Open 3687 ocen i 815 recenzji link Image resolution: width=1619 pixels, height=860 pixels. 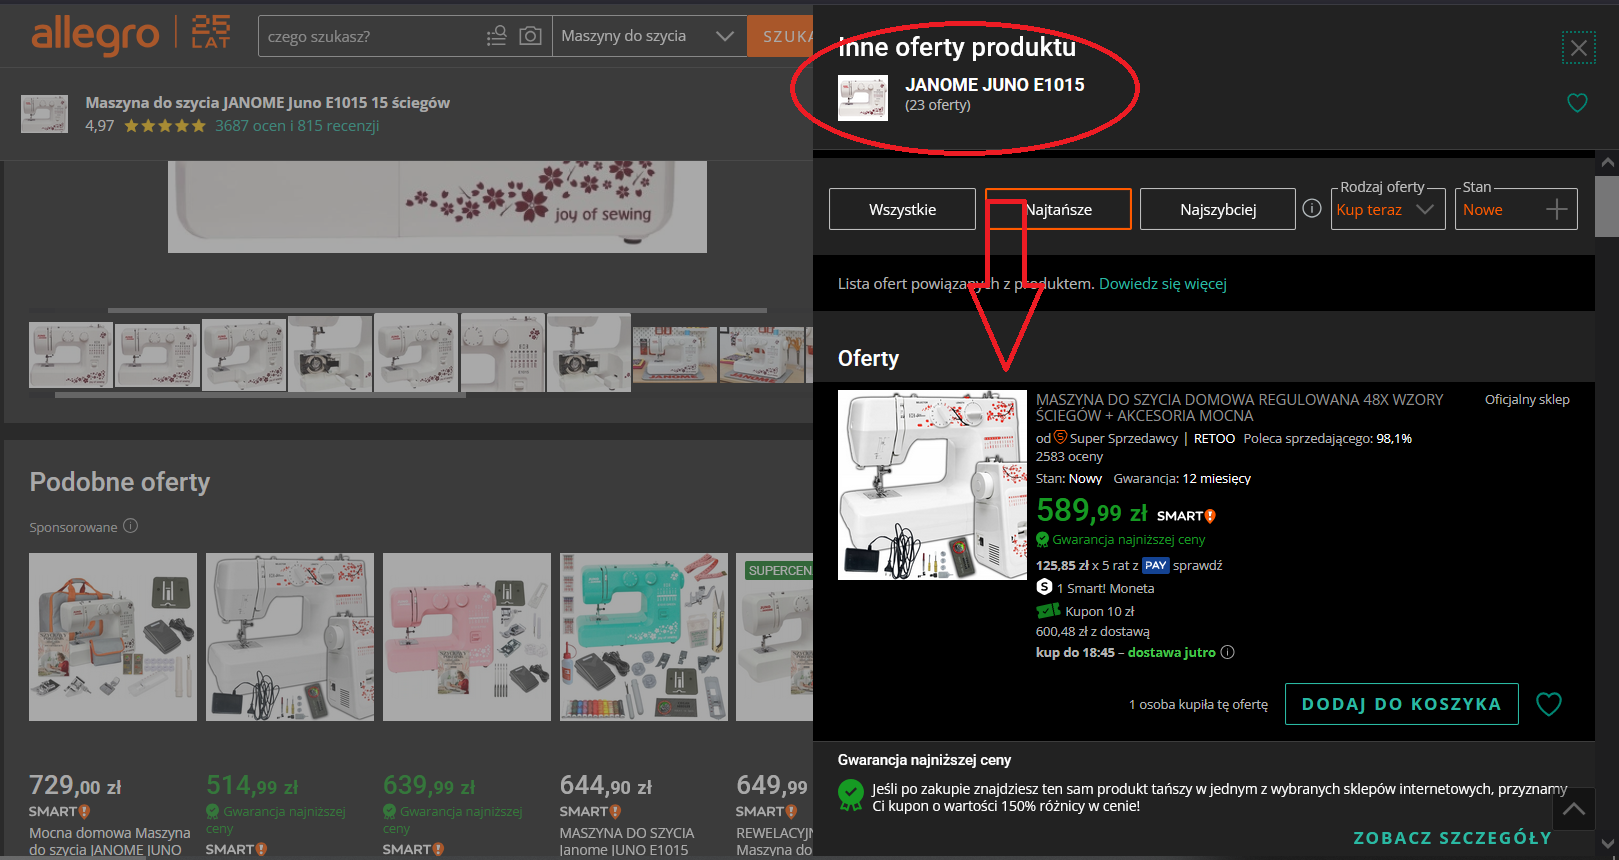[297, 126]
